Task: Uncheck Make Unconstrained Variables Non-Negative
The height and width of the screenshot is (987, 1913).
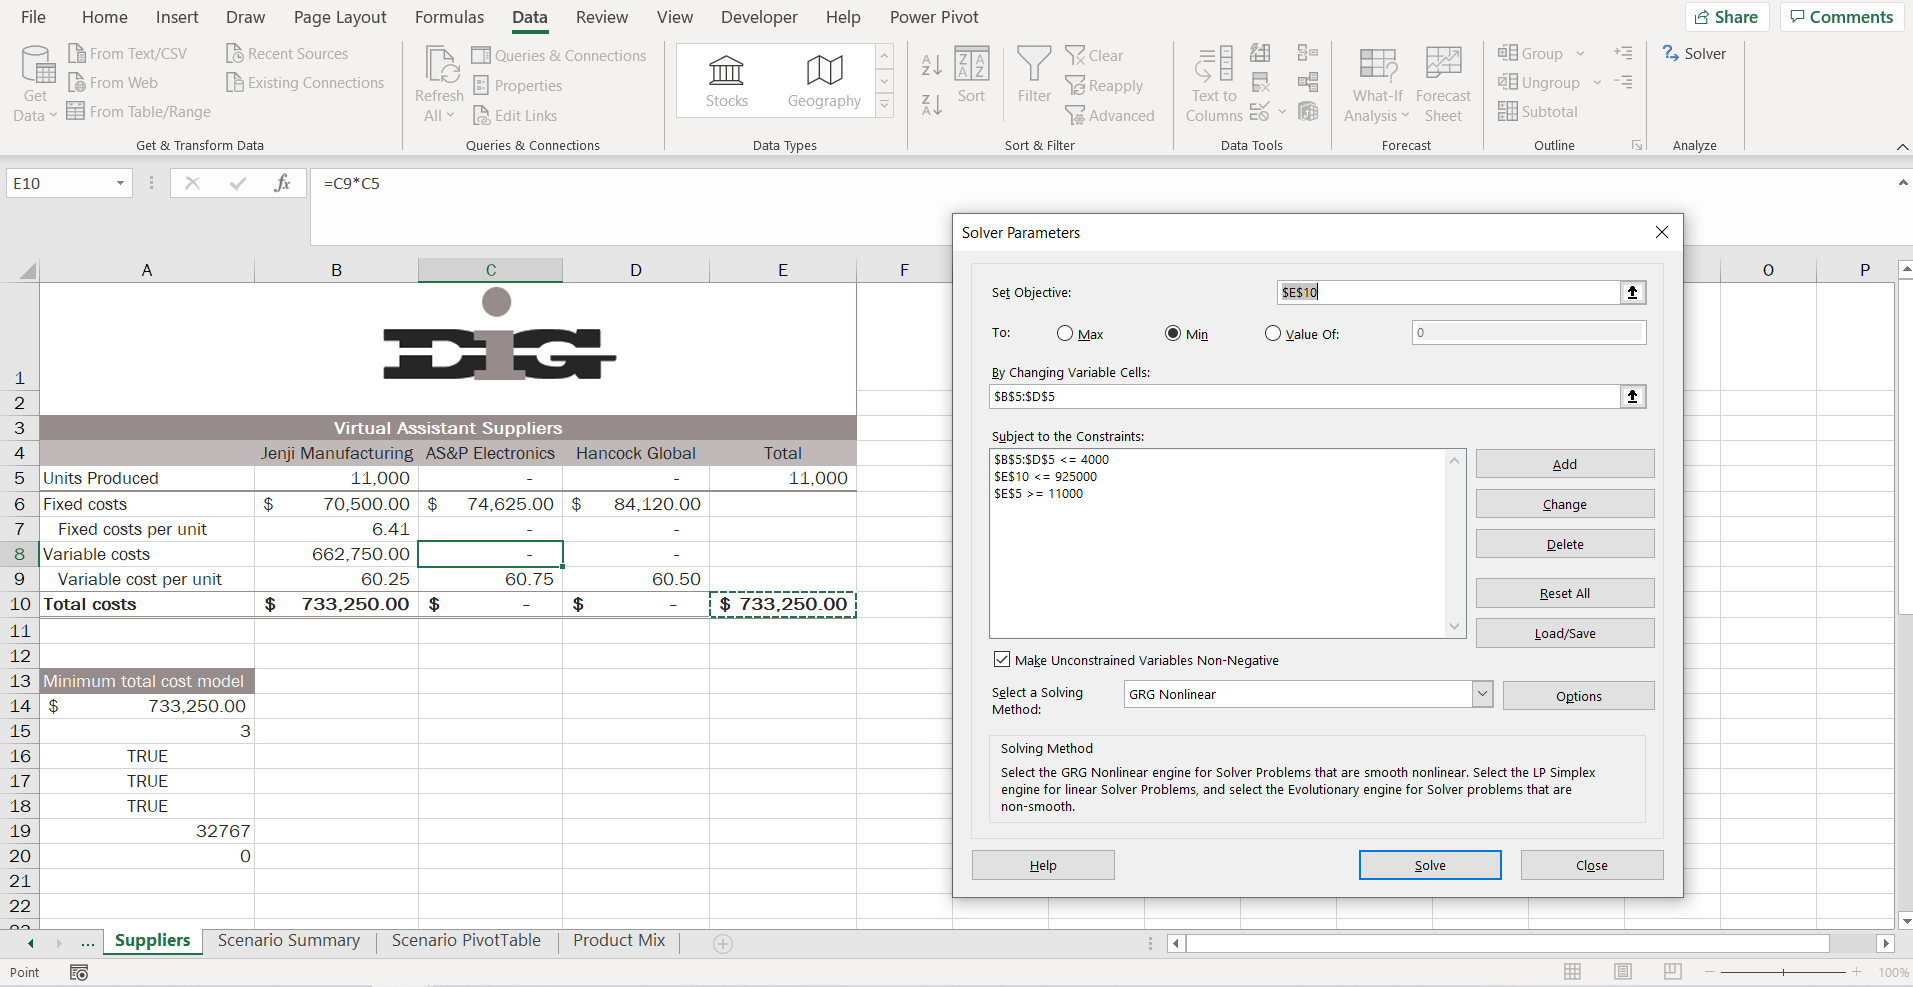Action: [1002, 659]
